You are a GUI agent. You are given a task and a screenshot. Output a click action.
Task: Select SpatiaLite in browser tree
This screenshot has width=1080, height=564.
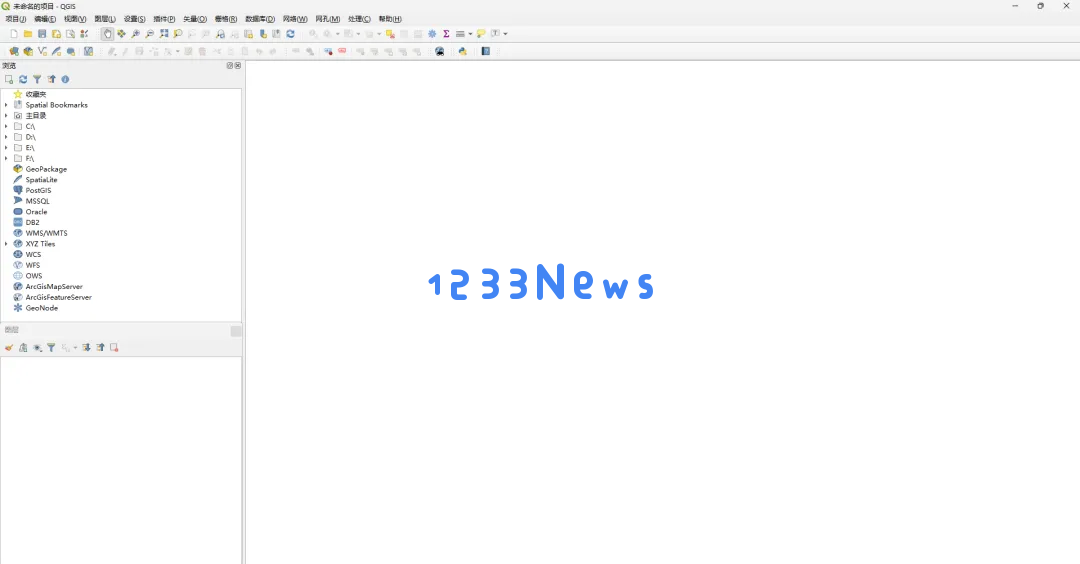[41, 180]
